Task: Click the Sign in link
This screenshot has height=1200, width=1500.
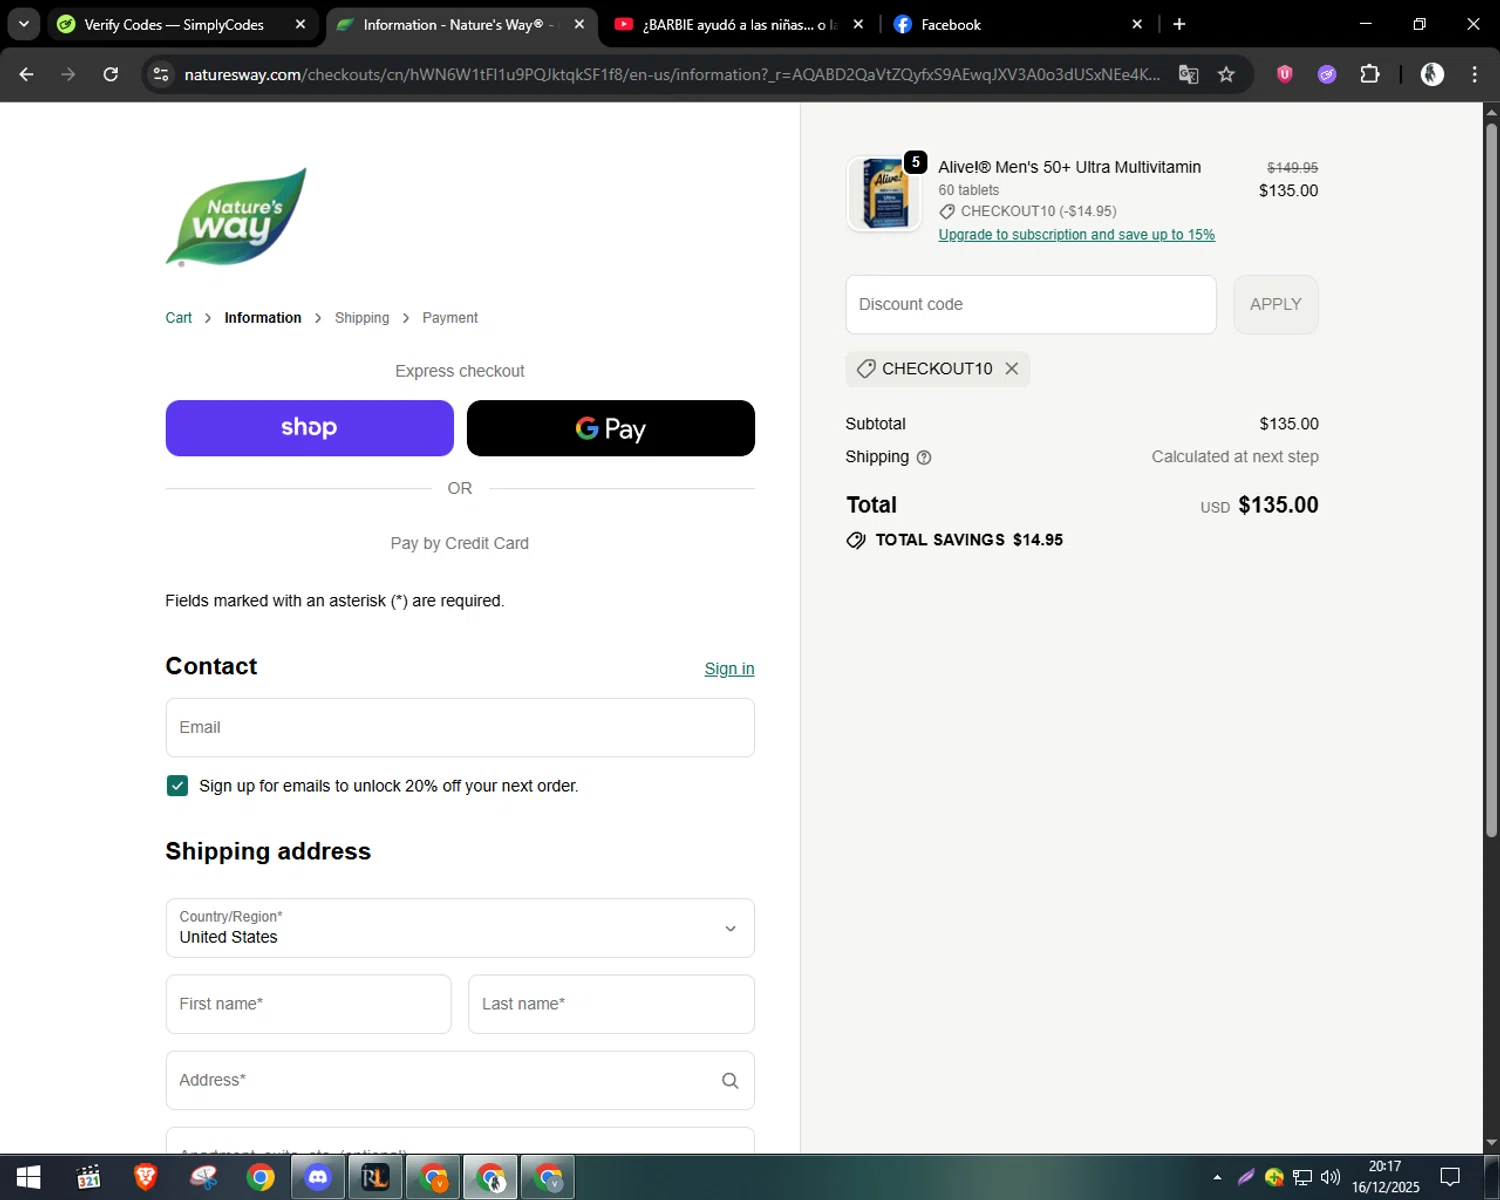Action: [729, 669]
